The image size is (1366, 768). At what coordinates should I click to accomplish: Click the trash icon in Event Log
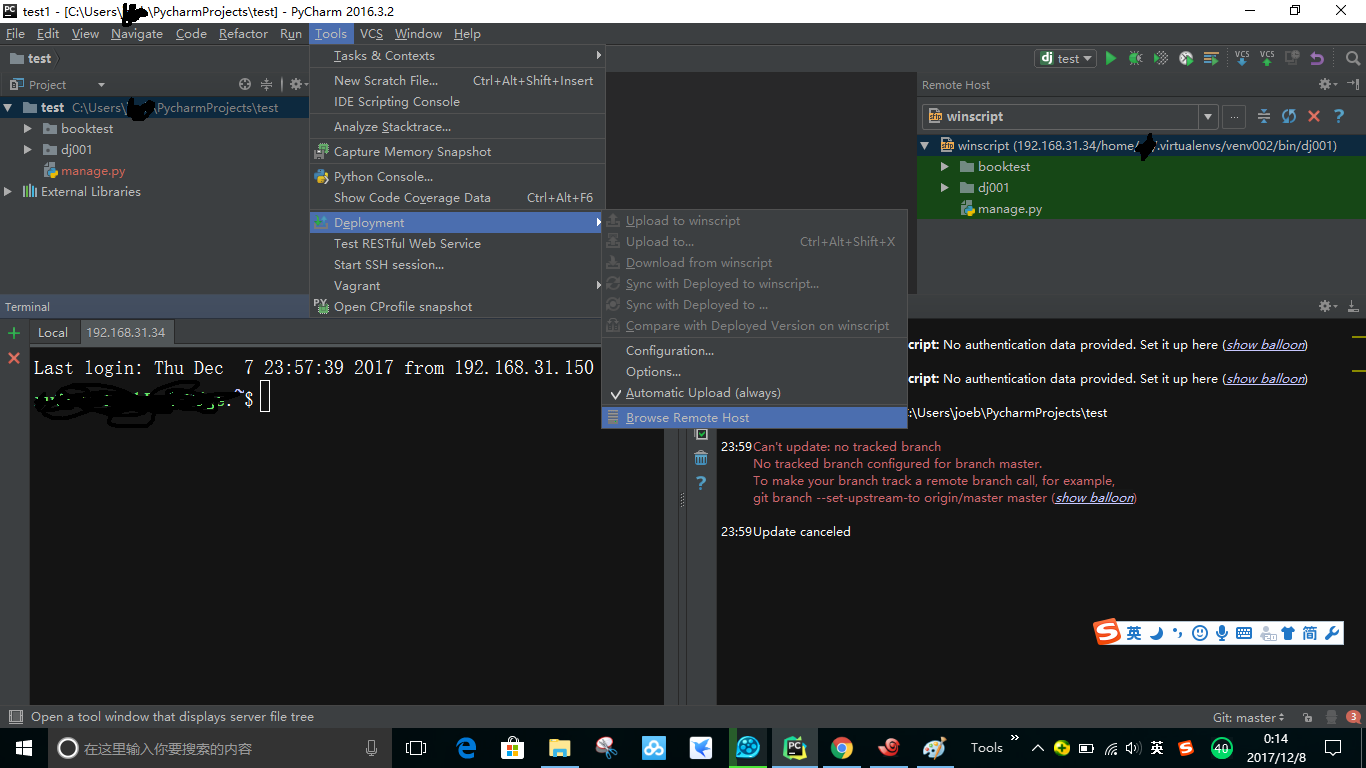click(701, 458)
